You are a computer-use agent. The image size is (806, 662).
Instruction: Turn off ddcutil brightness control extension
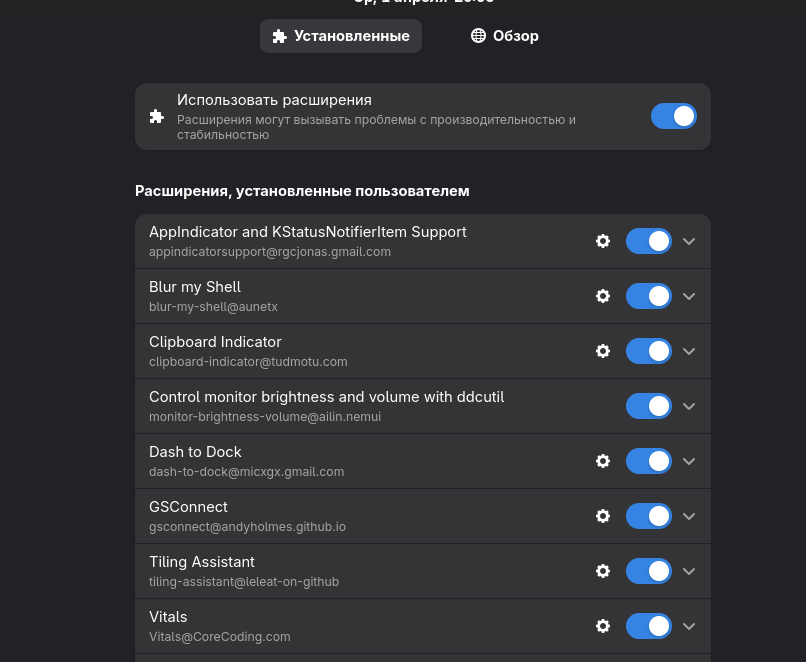[649, 406]
